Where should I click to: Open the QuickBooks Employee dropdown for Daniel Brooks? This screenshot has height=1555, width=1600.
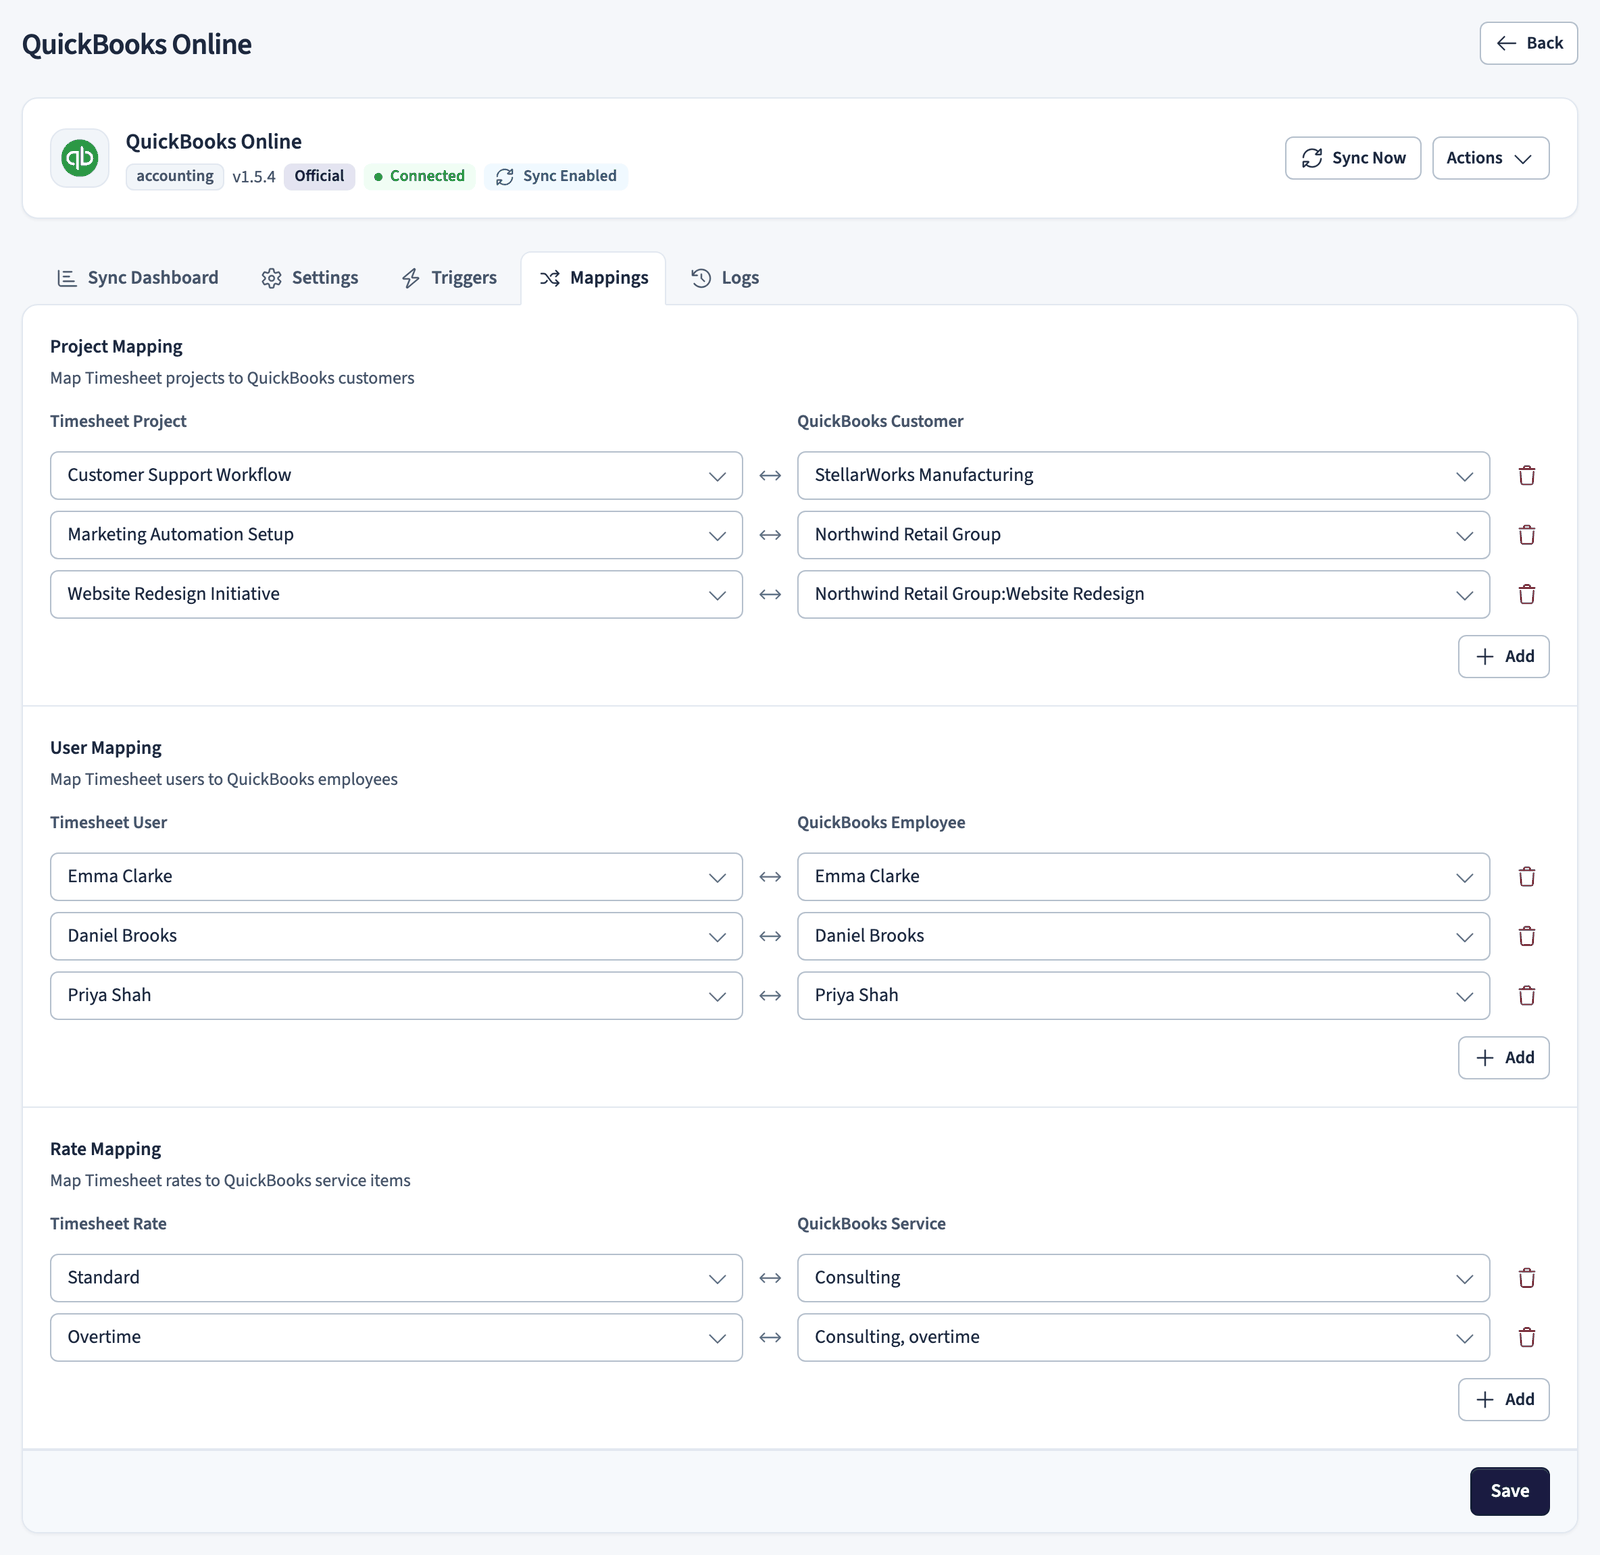coord(1143,936)
